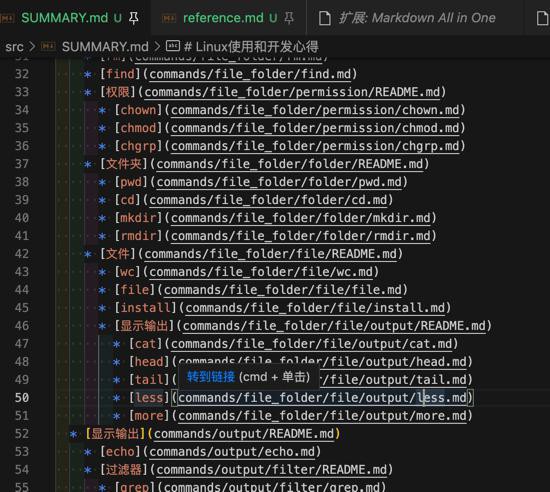This screenshot has width=550, height=492.
Task: Click the file icon of the Markdown All in One tab
Action: pos(324,18)
